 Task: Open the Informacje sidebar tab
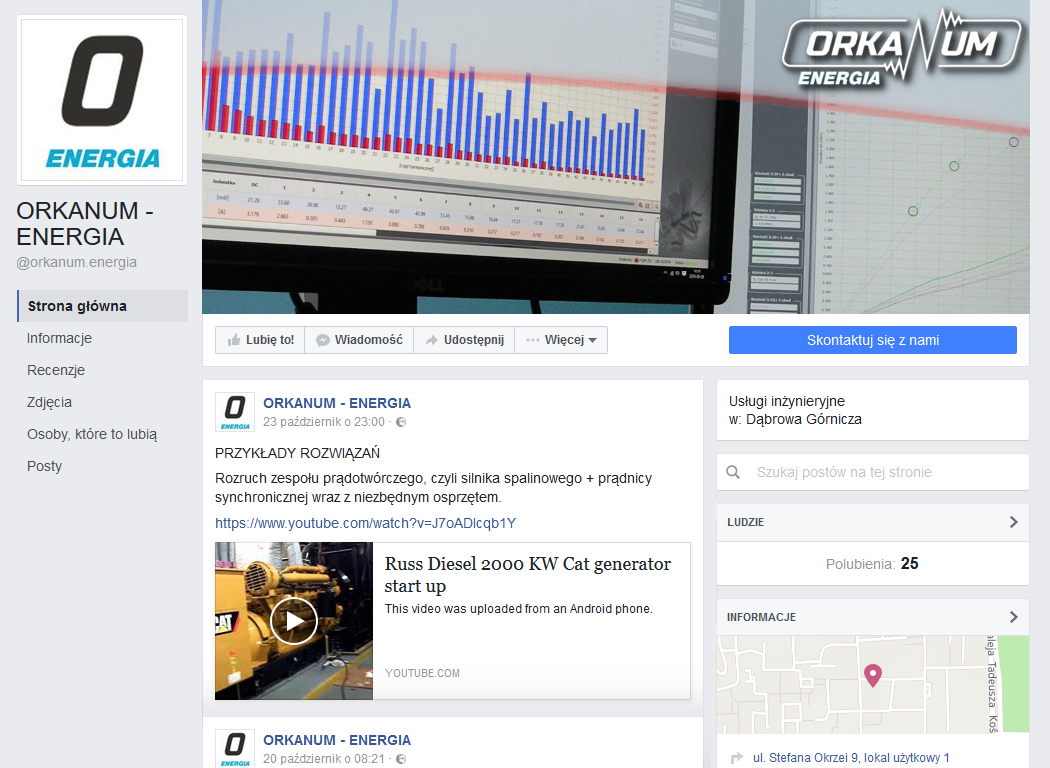click(59, 338)
